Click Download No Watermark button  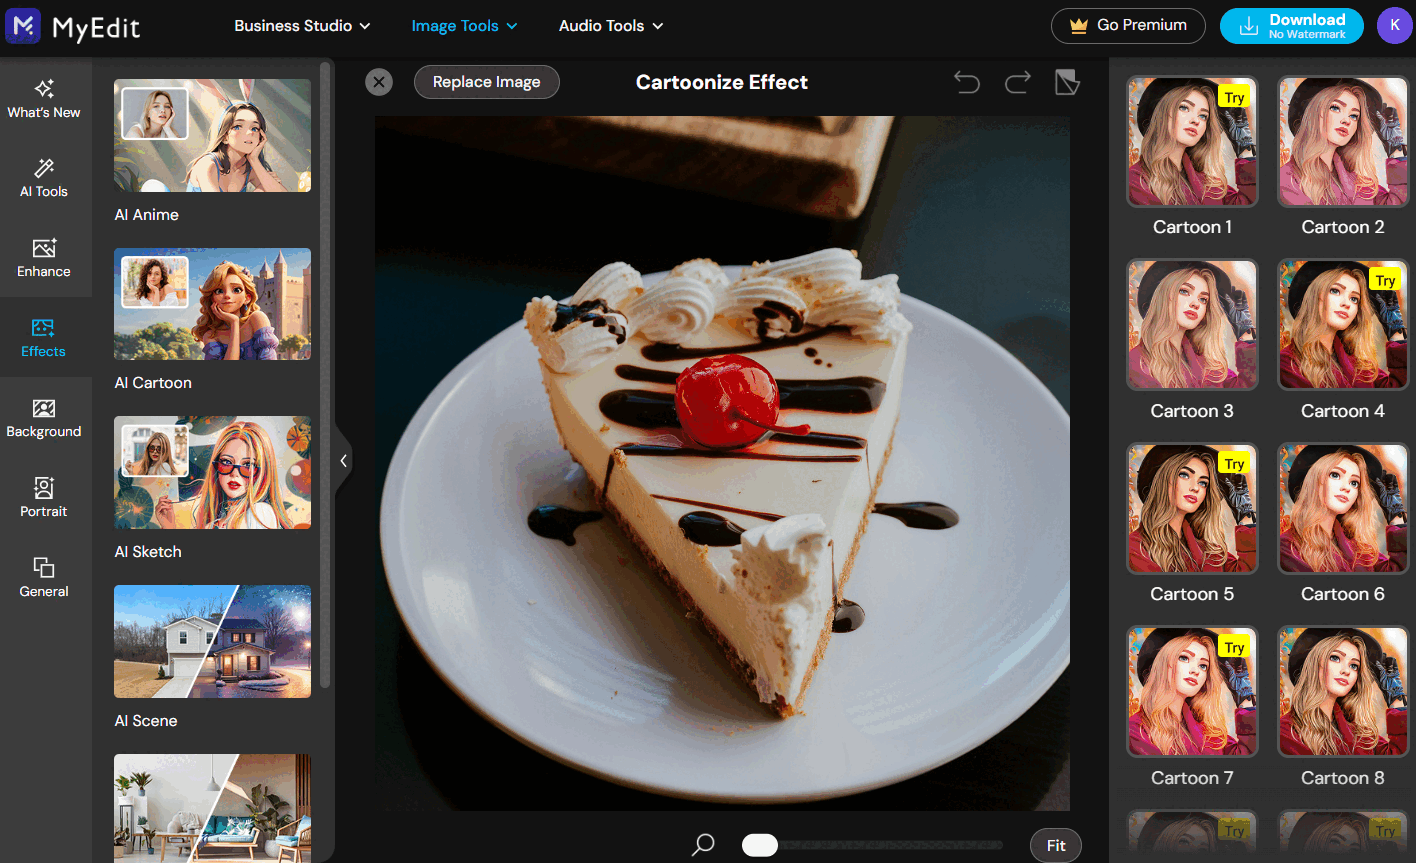1291,26
